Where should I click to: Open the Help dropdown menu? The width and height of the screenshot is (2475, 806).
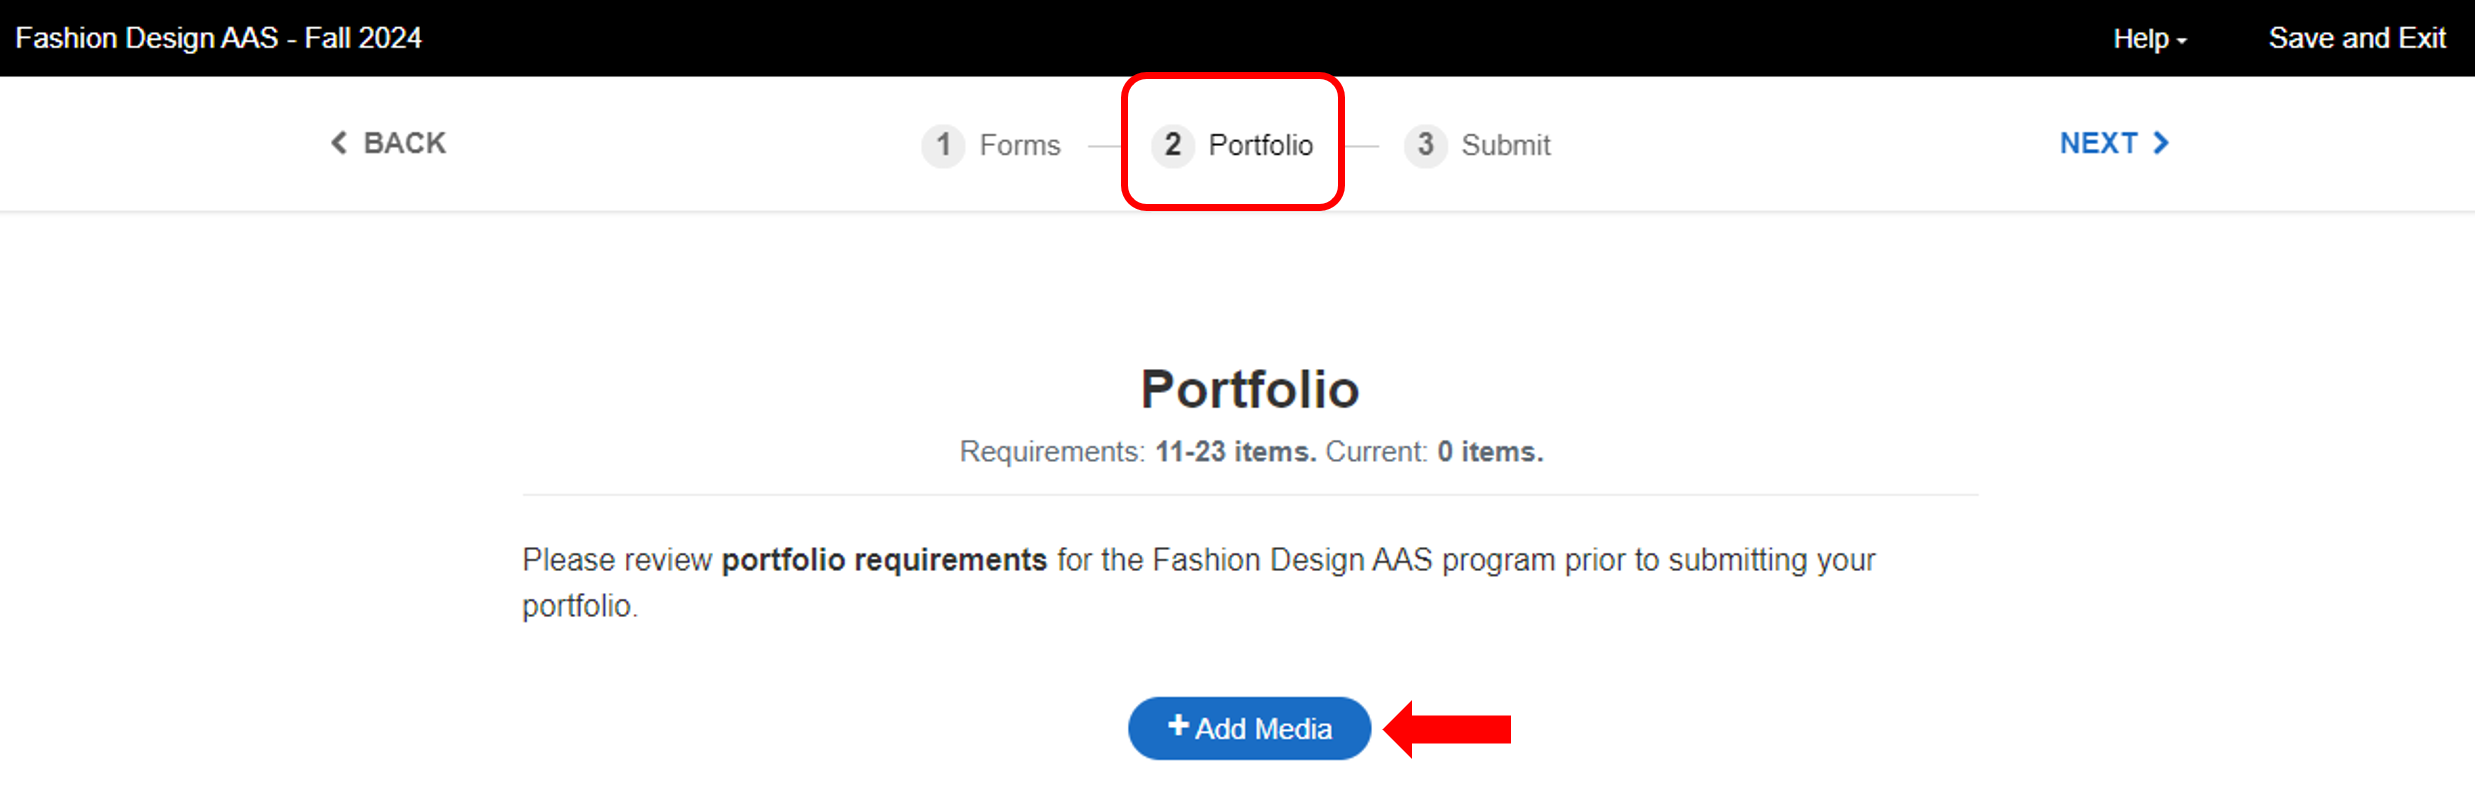[x=2140, y=38]
